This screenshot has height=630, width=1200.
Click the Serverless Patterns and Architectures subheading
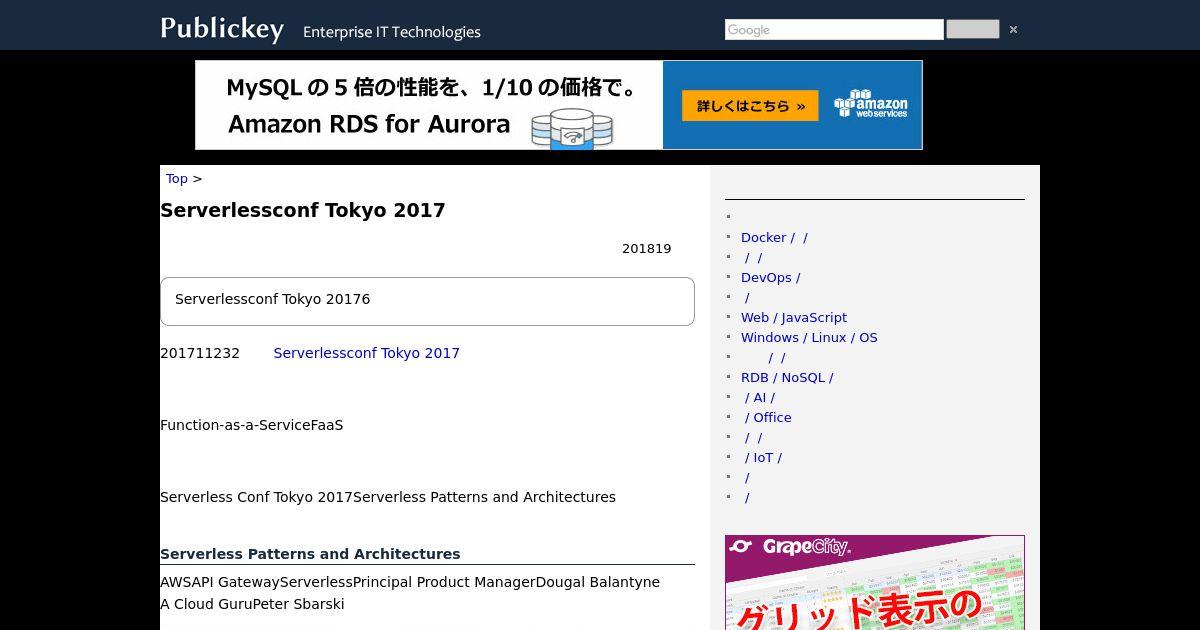tap(310, 554)
